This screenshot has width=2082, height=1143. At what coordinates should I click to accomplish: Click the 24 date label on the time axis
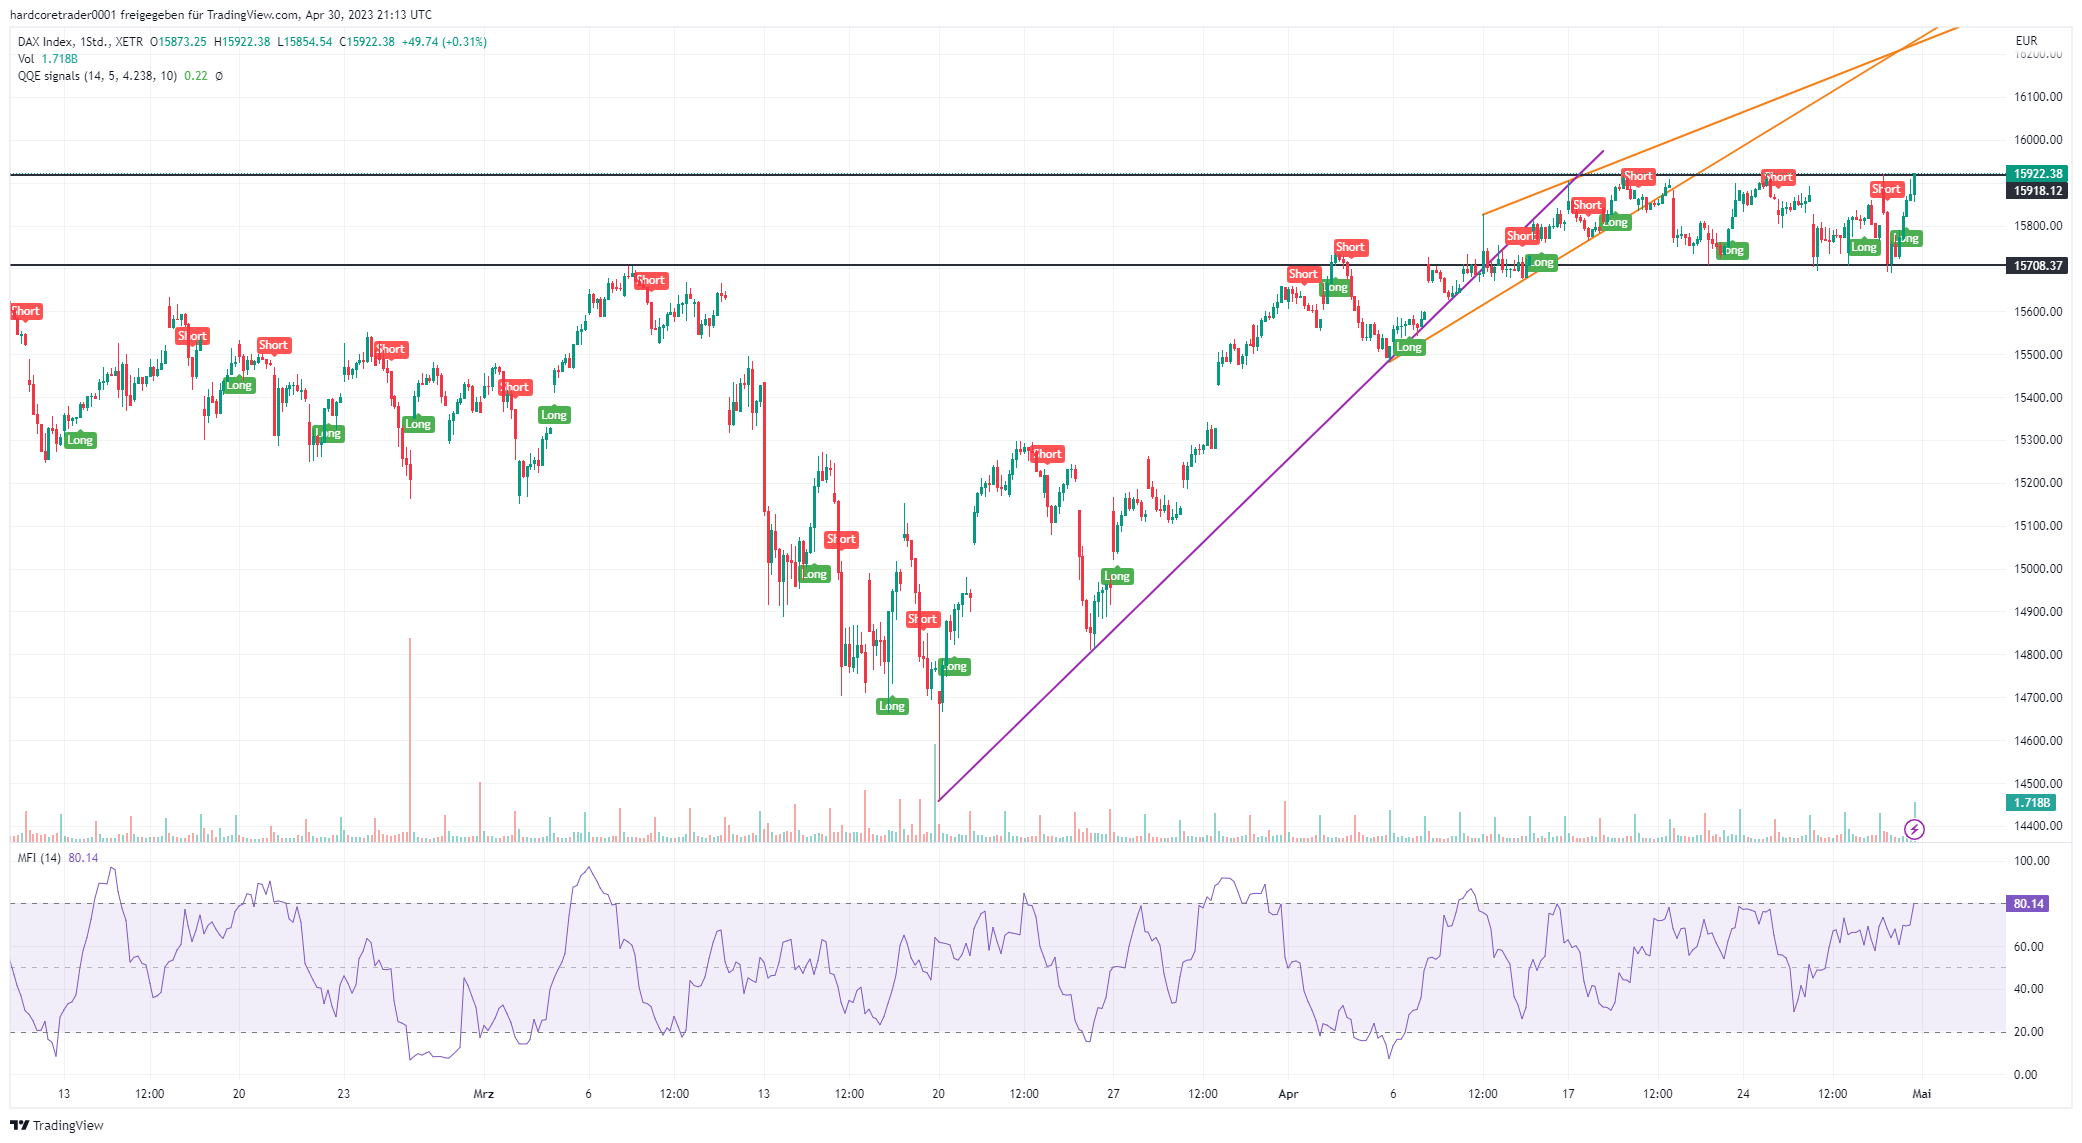pyautogui.click(x=1743, y=1094)
